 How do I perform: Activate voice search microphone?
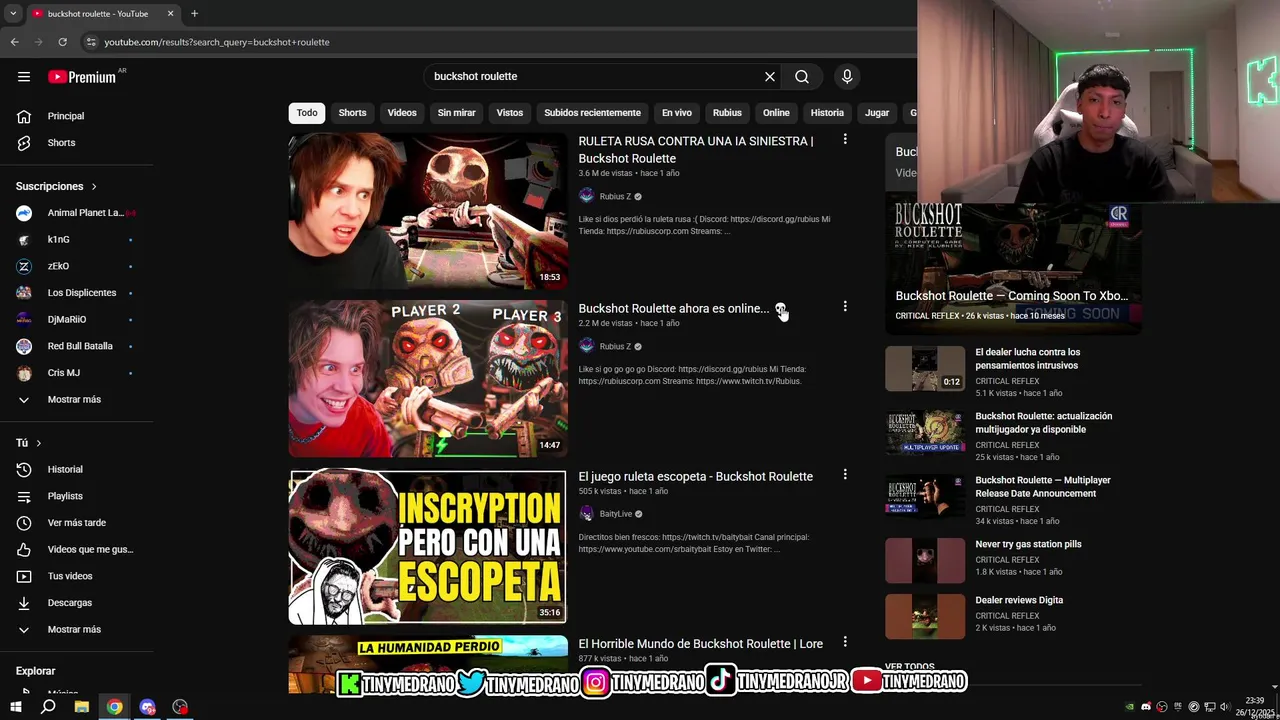tap(847, 77)
